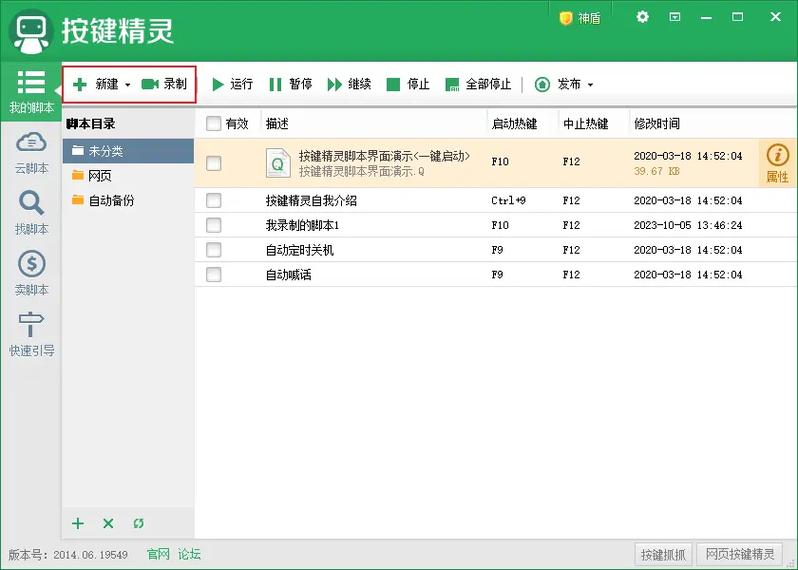Open the 快速引导 quick guide

(31, 334)
